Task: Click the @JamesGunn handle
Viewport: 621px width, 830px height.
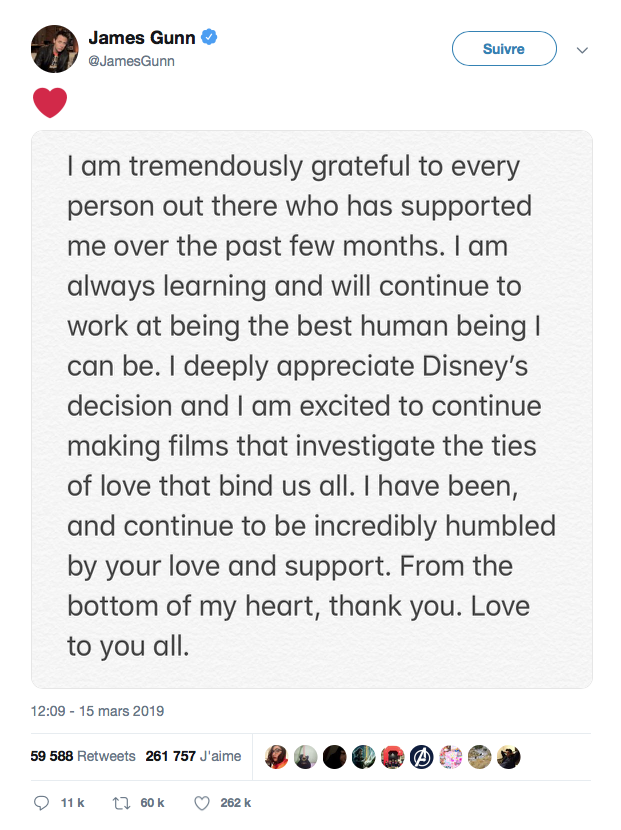Action: tap(131, 61)
